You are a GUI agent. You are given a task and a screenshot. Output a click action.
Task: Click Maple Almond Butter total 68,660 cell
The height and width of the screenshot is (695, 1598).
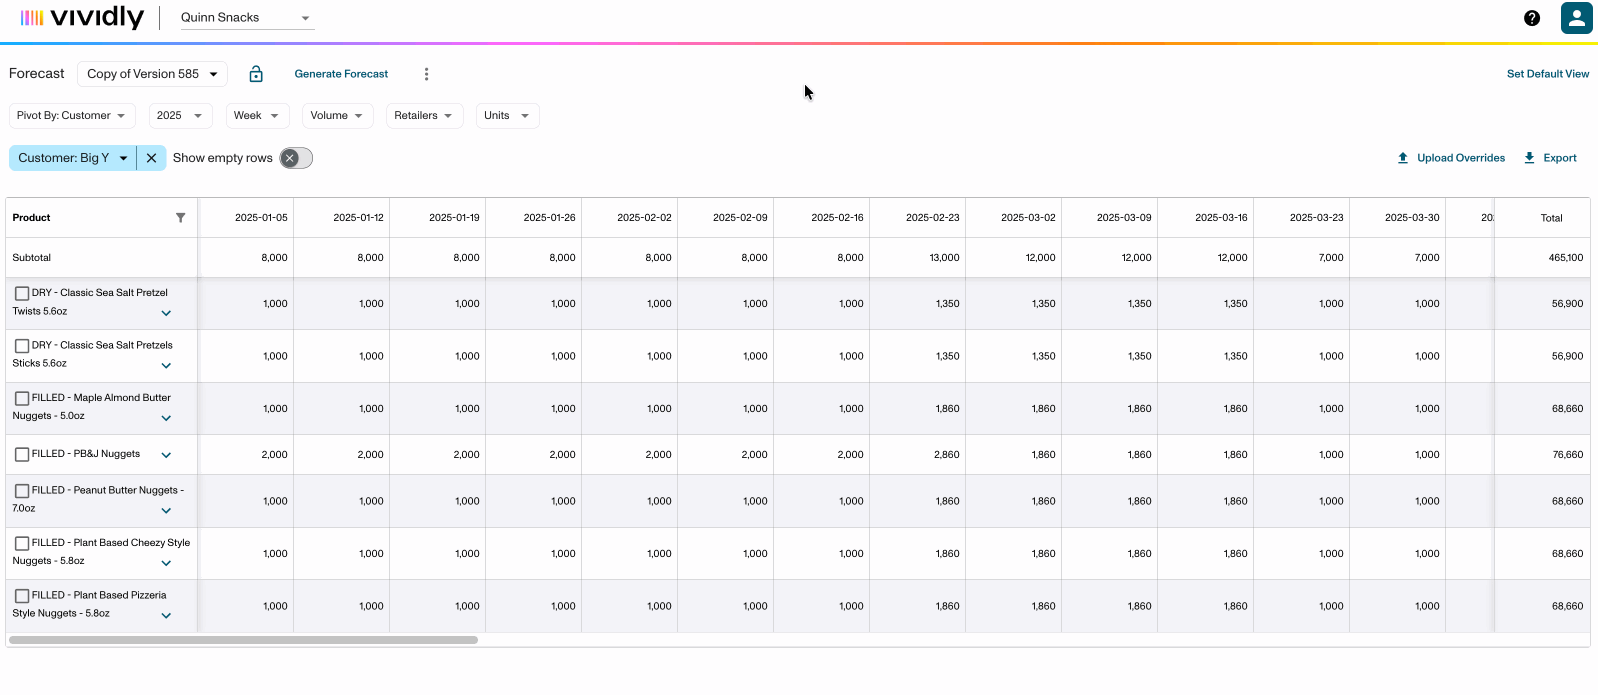click(x=1542, y=409)
